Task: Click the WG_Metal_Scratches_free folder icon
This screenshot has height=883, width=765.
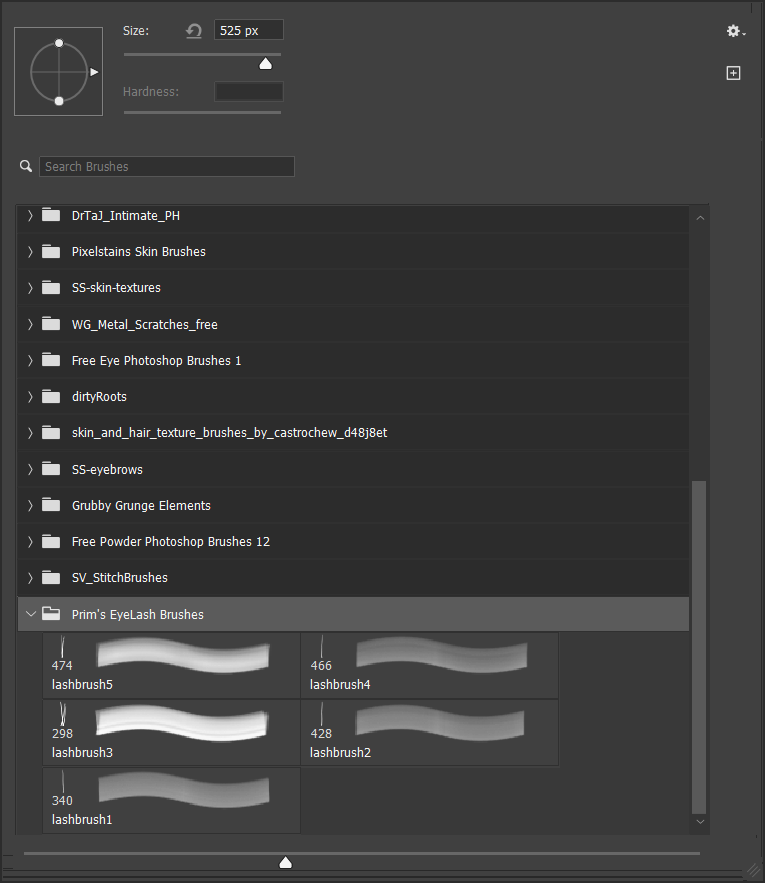Action: [51, 324]
